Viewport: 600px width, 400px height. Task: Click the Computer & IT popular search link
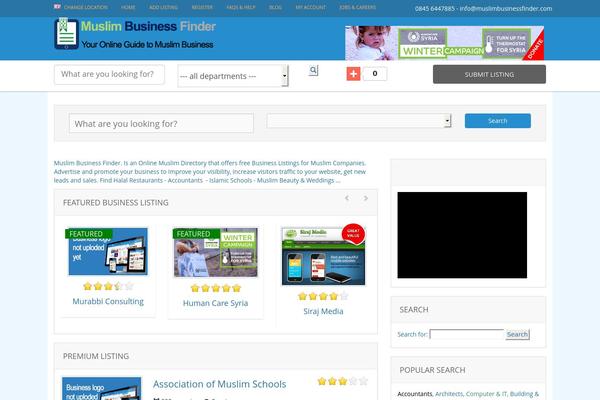click(486, 393)
